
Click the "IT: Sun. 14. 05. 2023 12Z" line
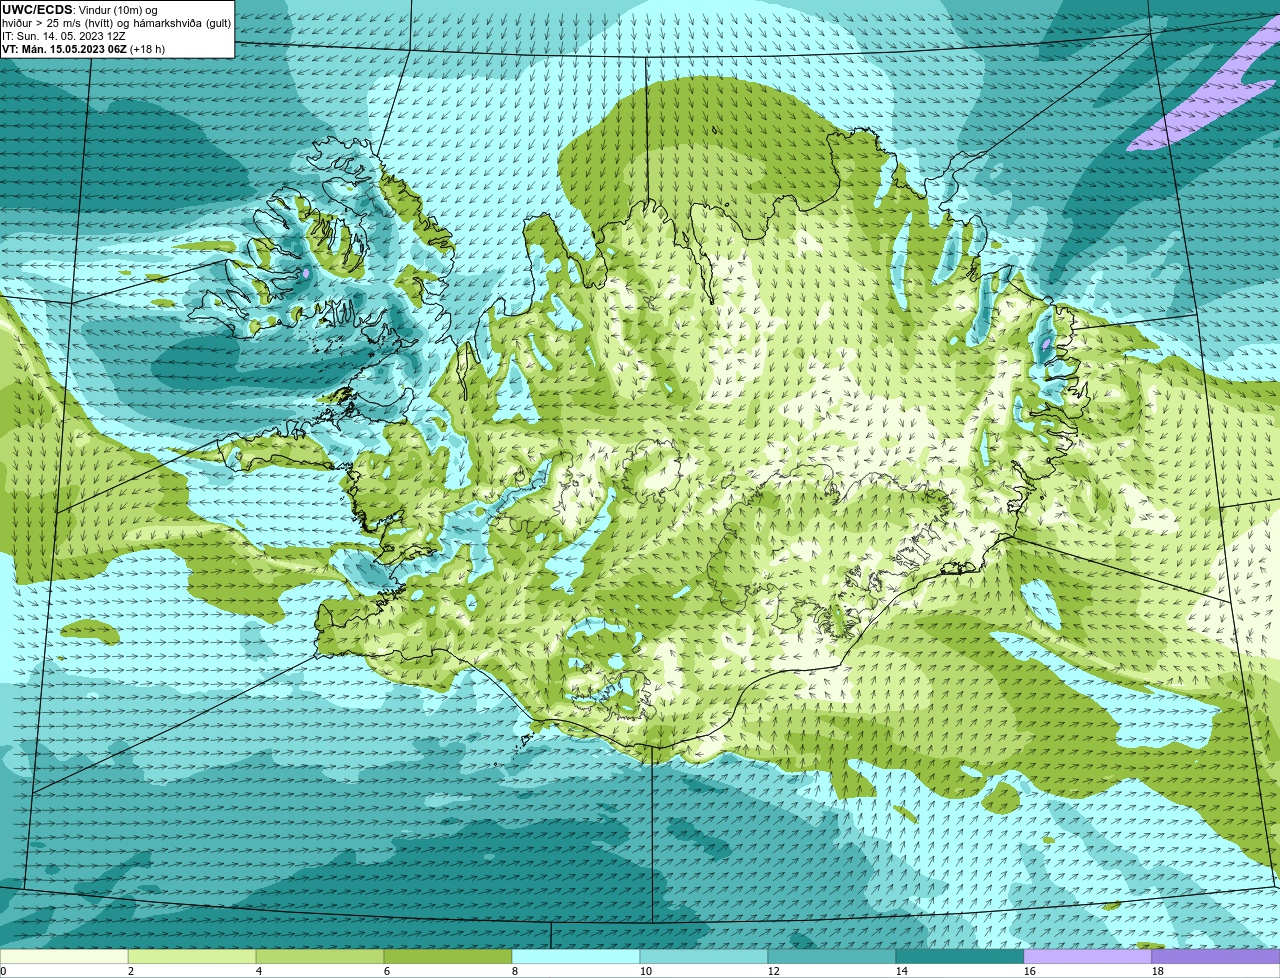click(64, 36)
